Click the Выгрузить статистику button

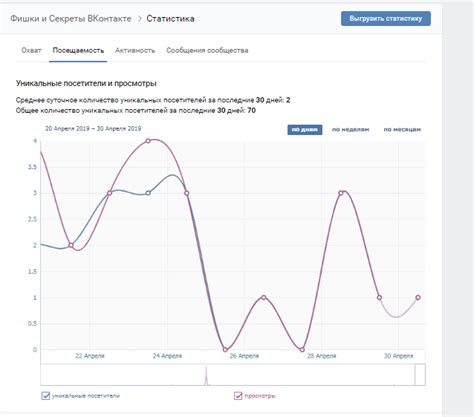[x=386, y=19]
